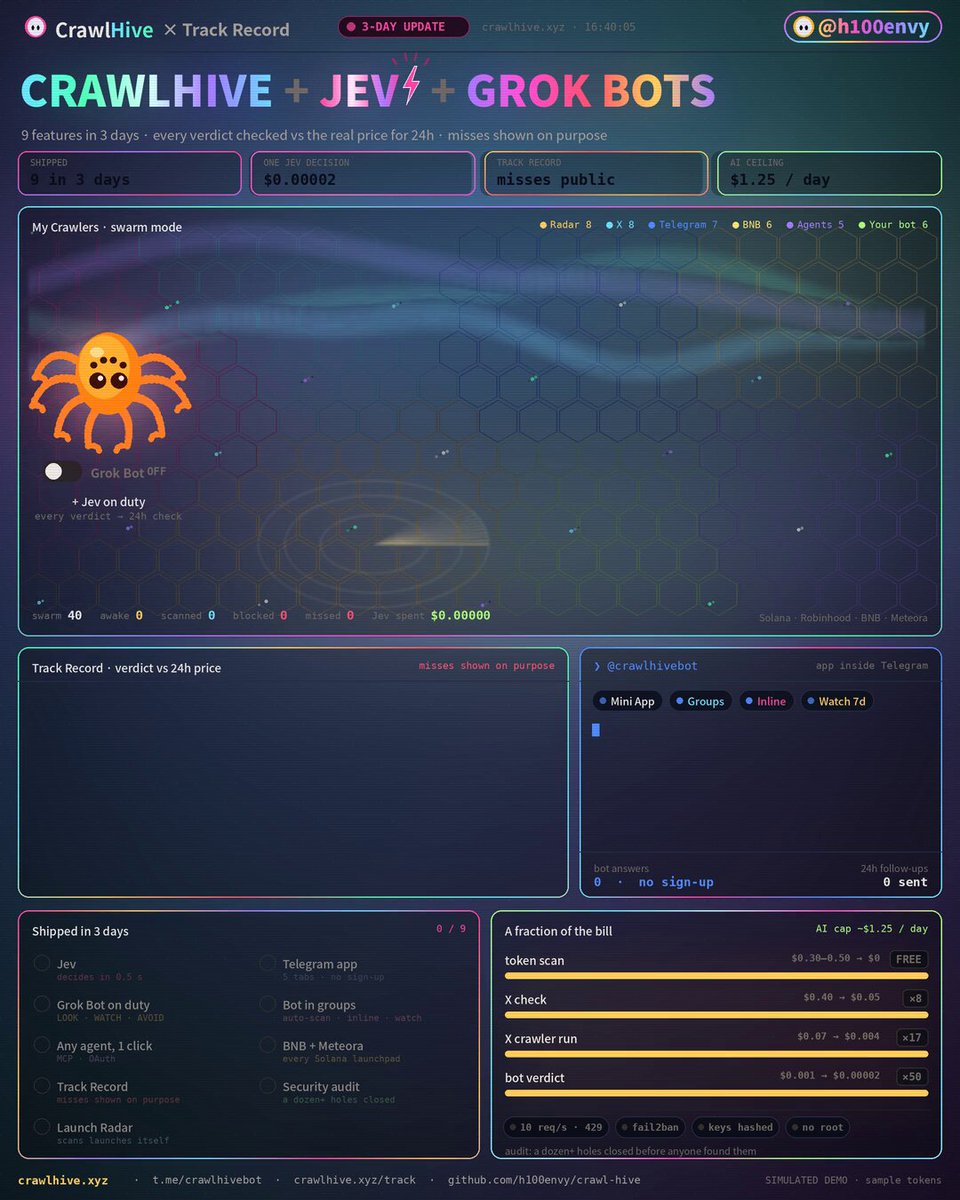Click the @crawlhivebot handle text
960x1200 pixels.
653,666
